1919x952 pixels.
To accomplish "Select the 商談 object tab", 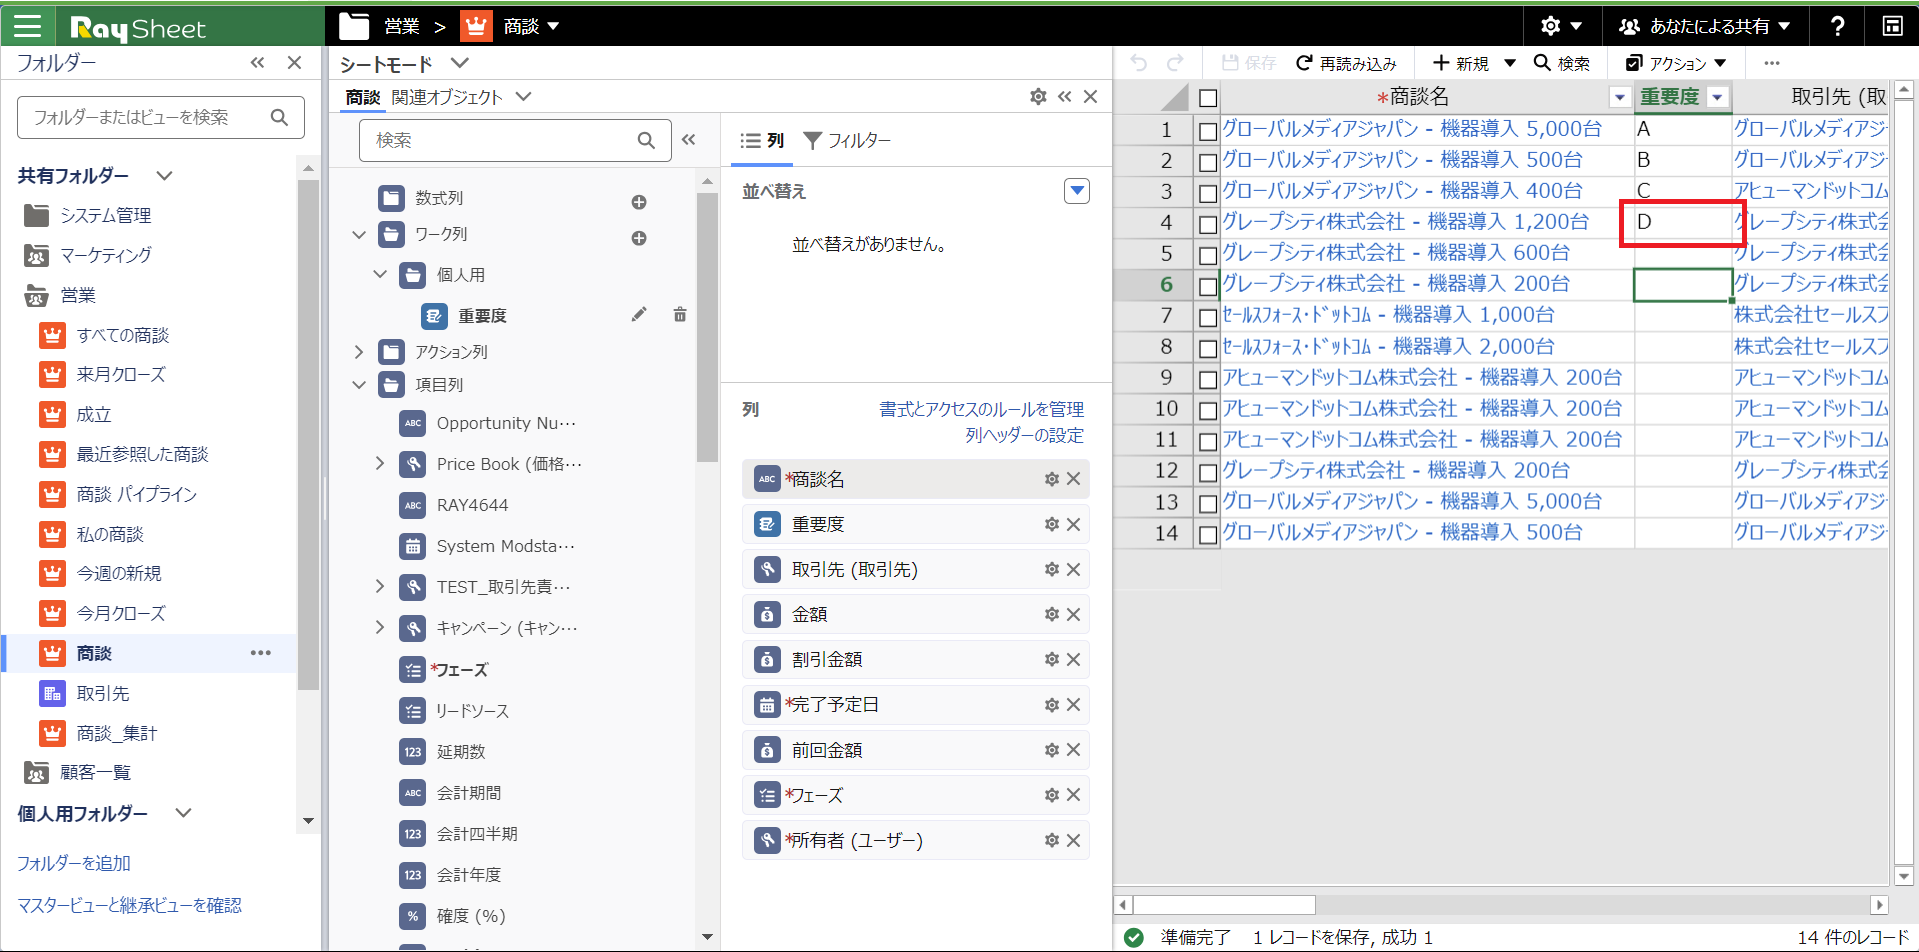I will (x=363, y=97).
